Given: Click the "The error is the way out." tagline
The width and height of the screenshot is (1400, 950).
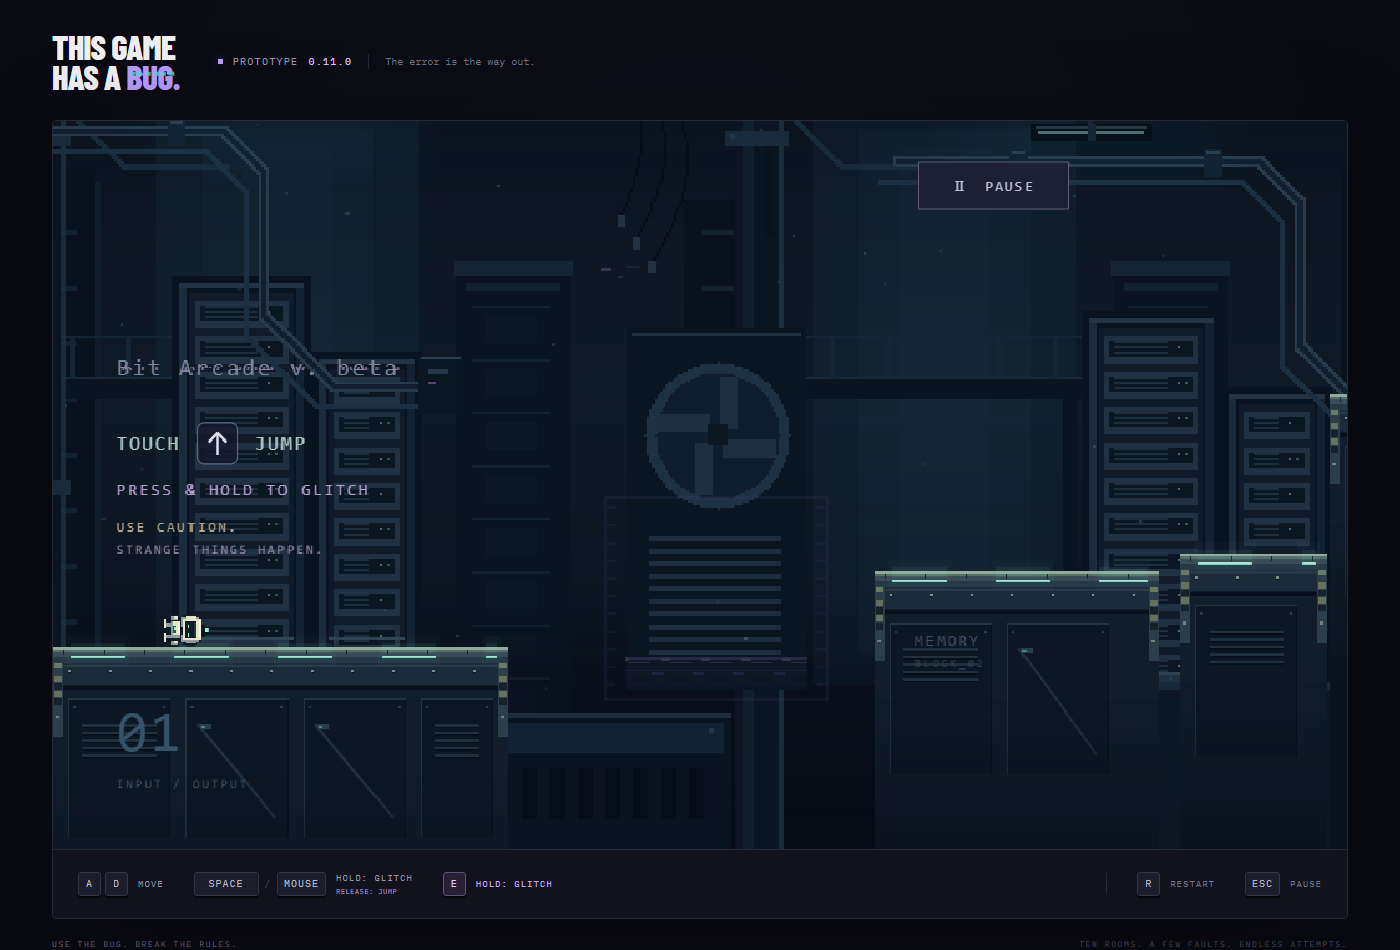Looking at the screenshot, I should [x=460, y=62].
